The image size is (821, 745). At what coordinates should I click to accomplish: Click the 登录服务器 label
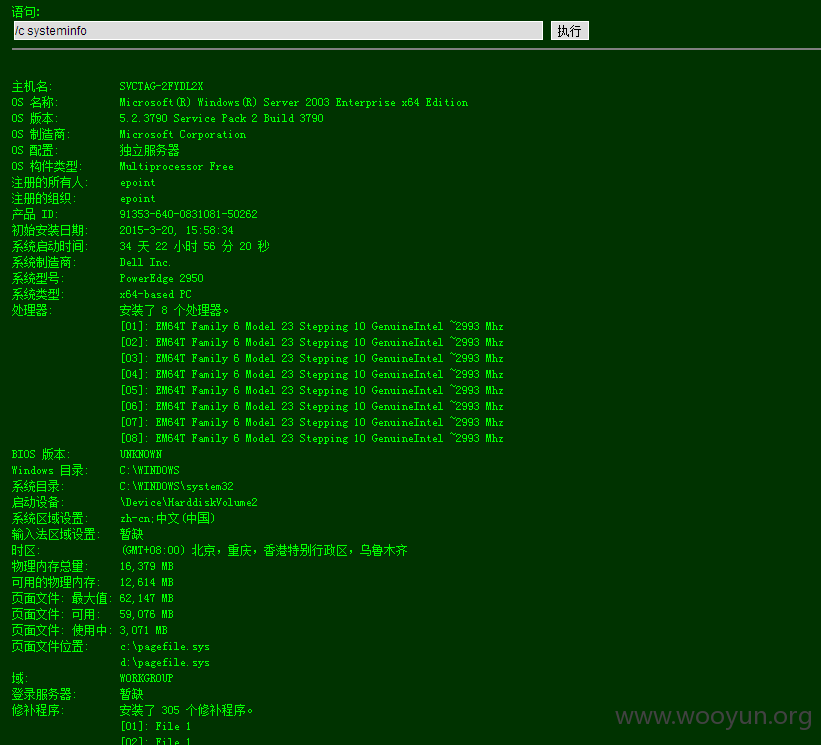tap(44, 694)
